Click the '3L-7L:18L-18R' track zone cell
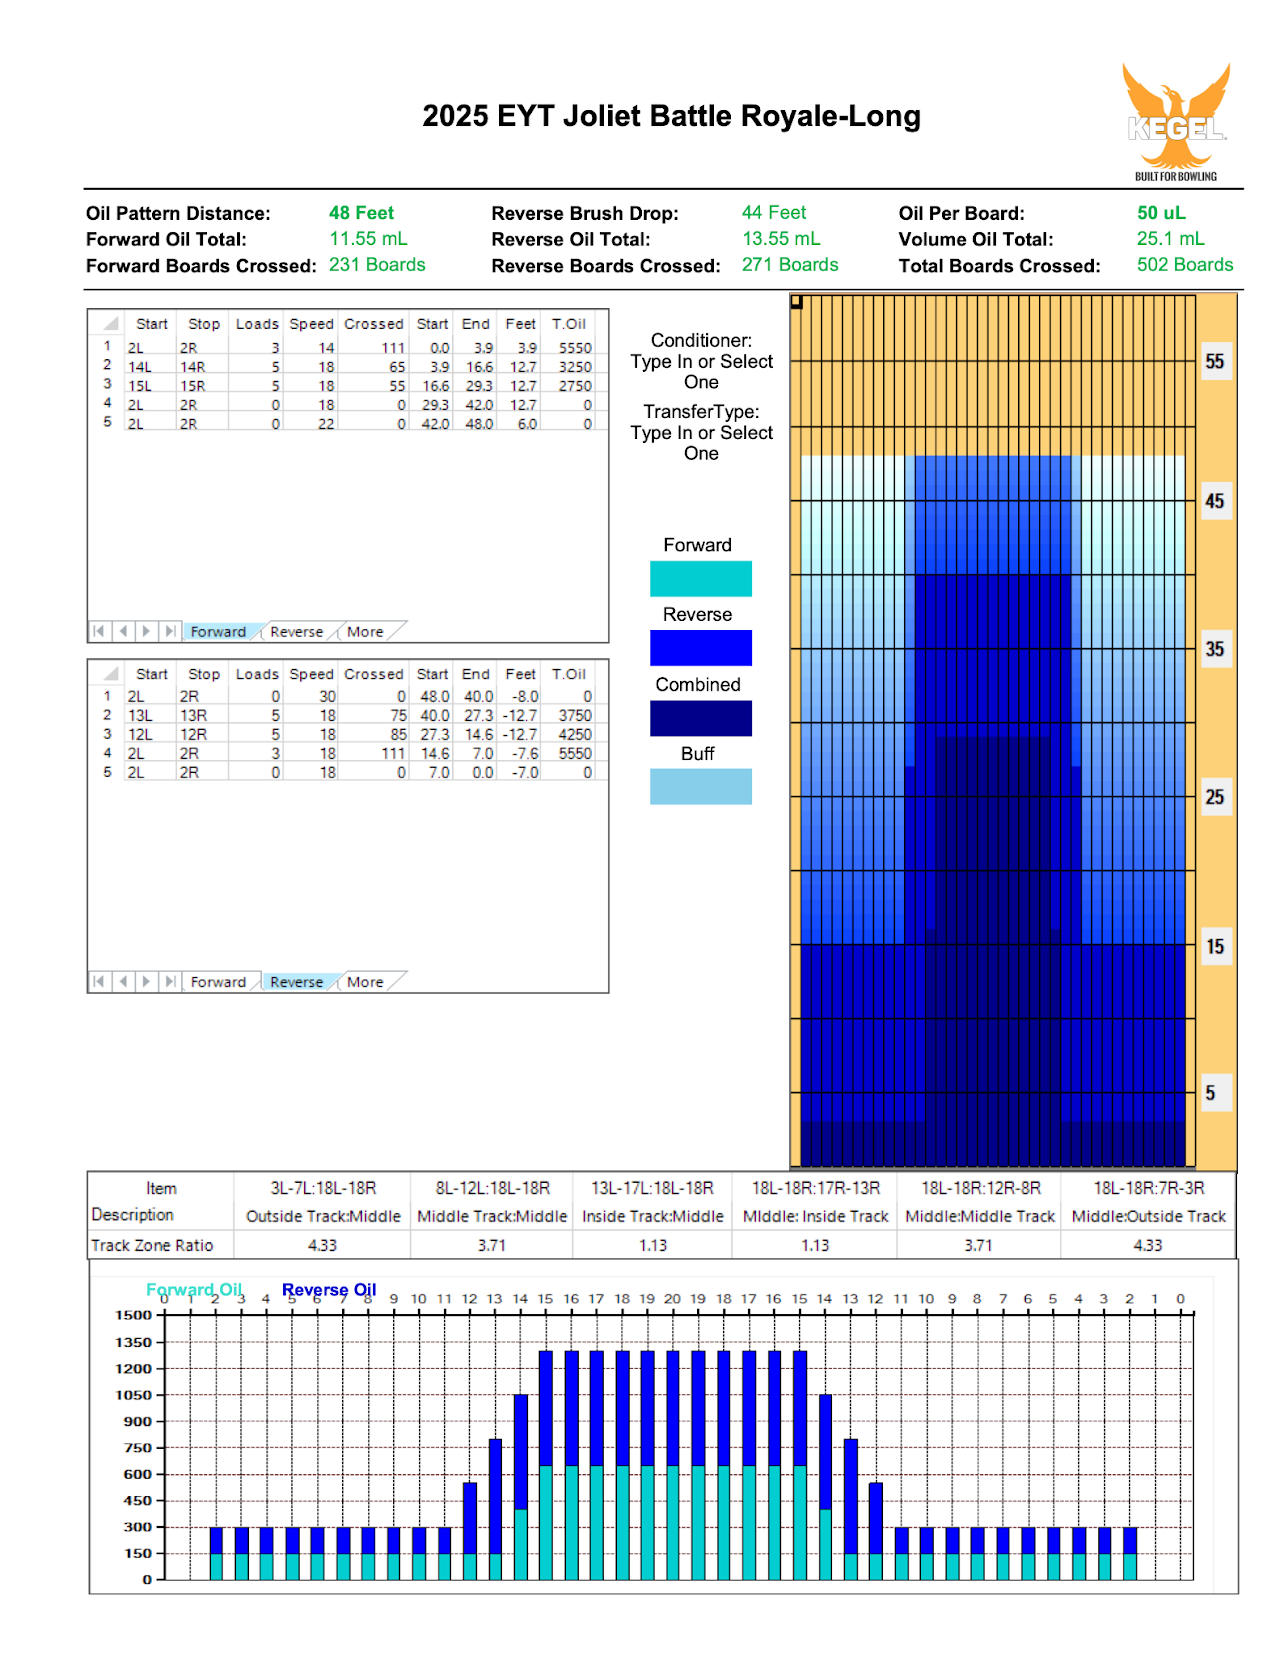Viewport: 1280px width, 1656px height. (x=323, y=1188)
